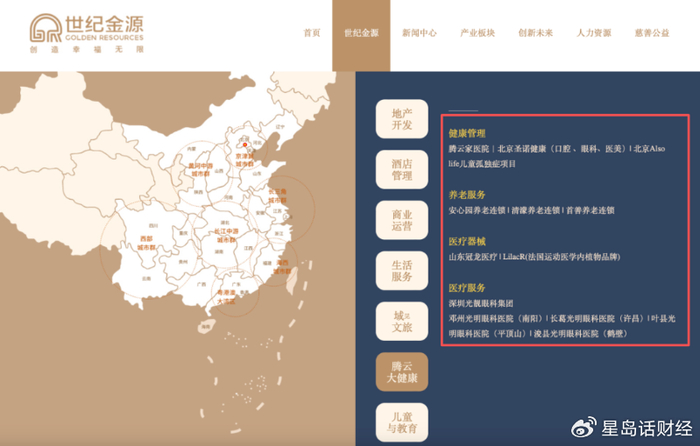This screenshot has height=446, width=700.
Task: Click the 粤港澳大湾区 map label
Action: pyautogui.click(x=226, y=297)
